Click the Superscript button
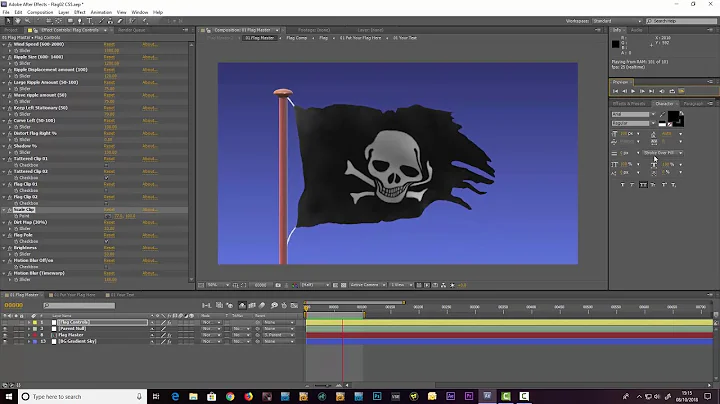Image resolution: width=720 pixels, height=404 pixels. point(664,185)
